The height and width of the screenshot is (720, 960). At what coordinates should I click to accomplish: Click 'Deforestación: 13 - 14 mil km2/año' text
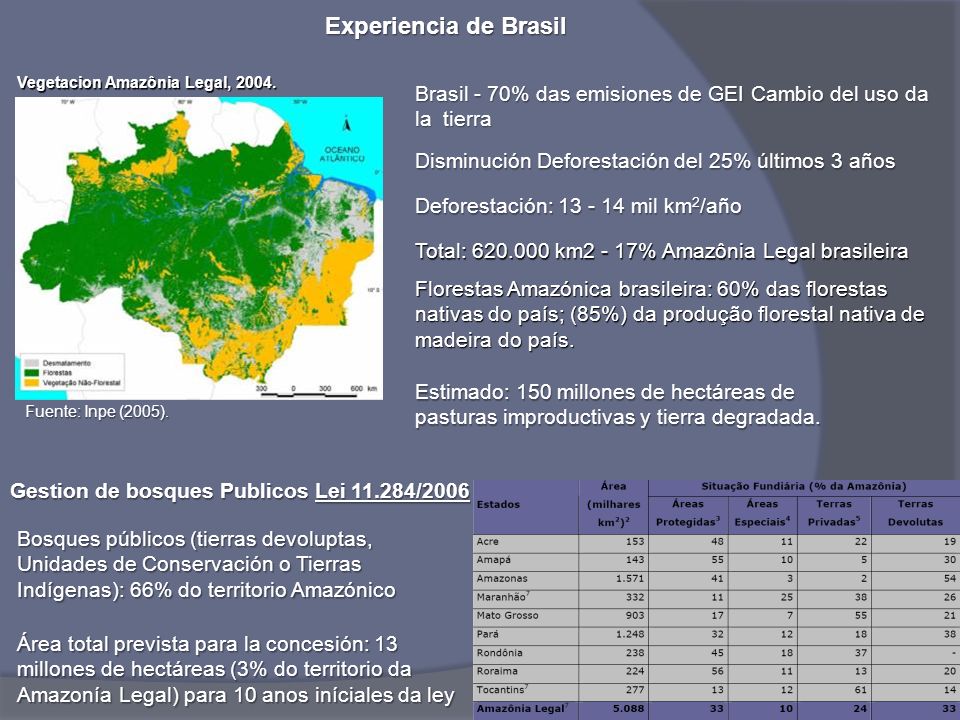(578, 206)
